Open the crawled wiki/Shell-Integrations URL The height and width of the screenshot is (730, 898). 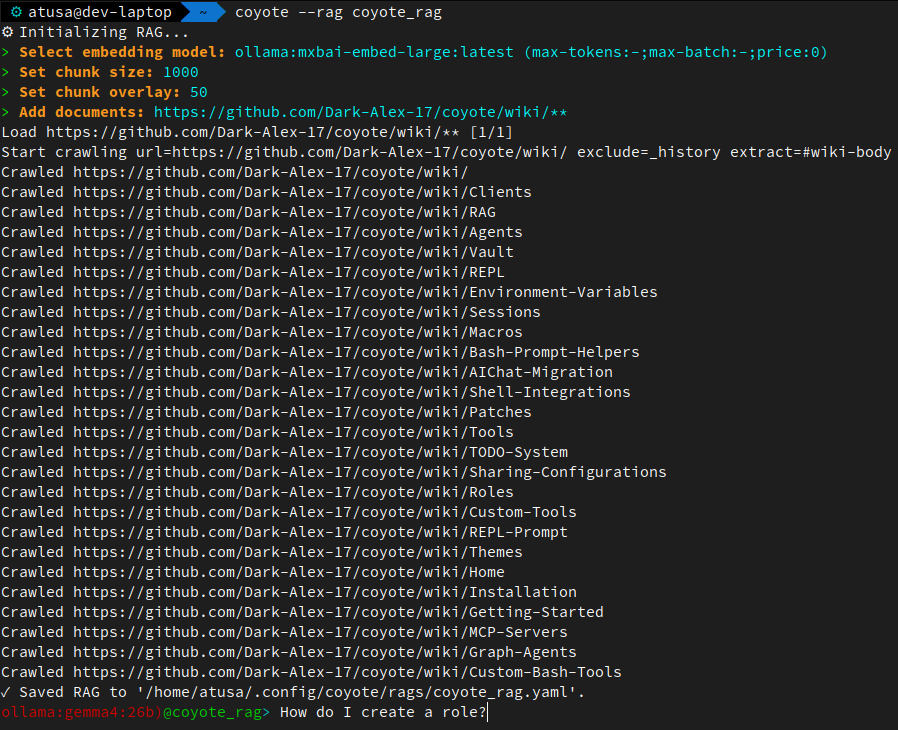352,392
